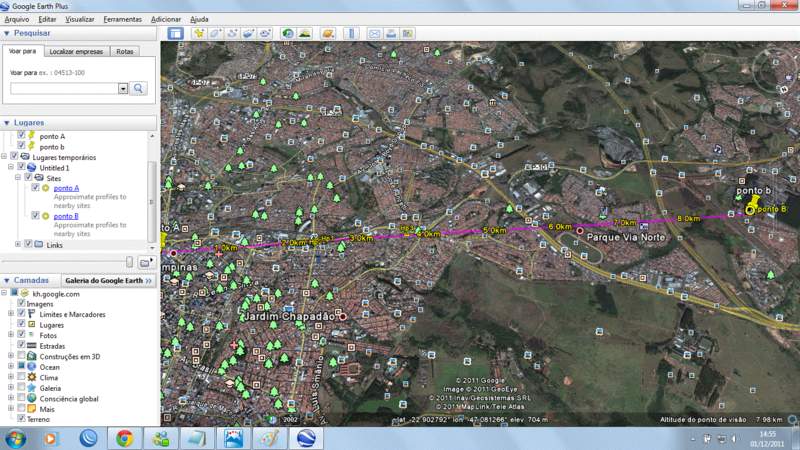Open the ponto A link in Sites

click(x=66, y=188)
